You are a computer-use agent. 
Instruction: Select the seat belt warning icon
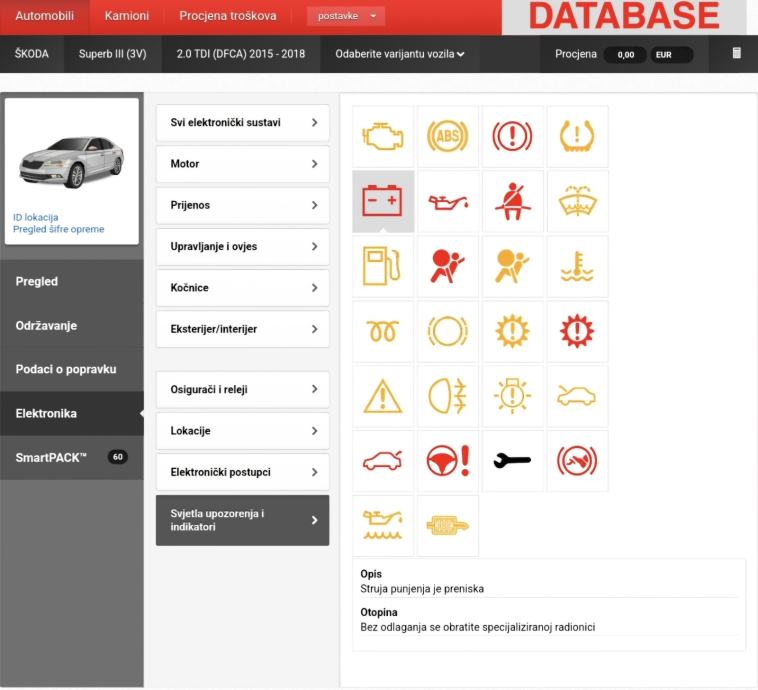[512, 202]
